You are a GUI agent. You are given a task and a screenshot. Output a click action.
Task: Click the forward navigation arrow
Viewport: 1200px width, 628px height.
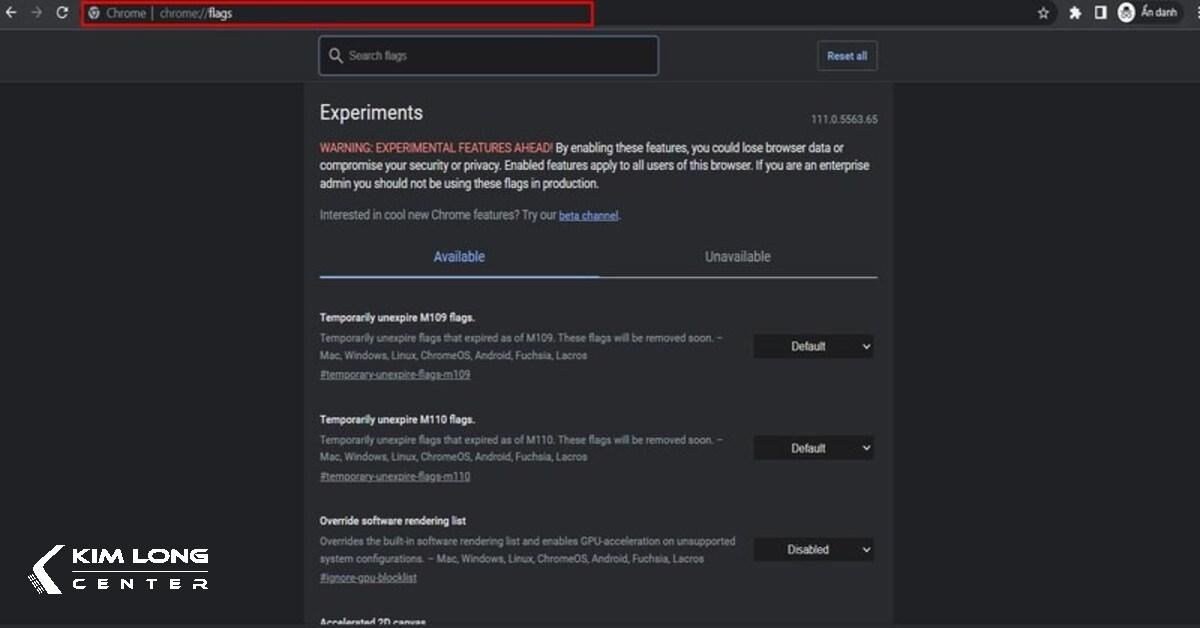click(37, 13)
